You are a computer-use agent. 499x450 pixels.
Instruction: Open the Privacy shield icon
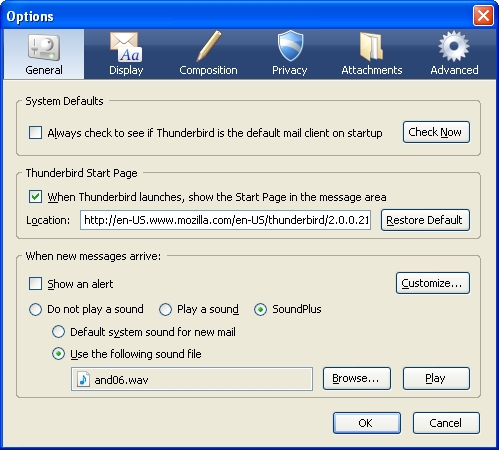pyautogui.click(x=290, y=46)
